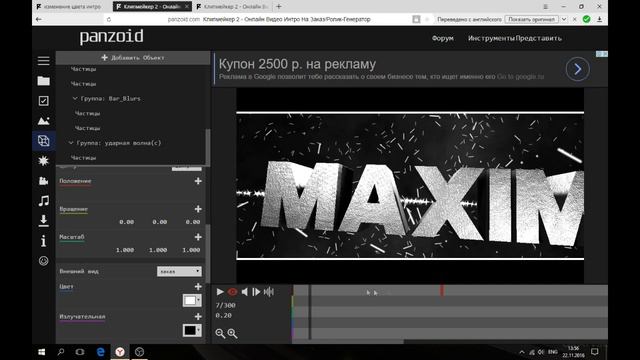Viewport: 640px width, 360px height.
Task: Open the notification center icon
Action: point(595,352)
